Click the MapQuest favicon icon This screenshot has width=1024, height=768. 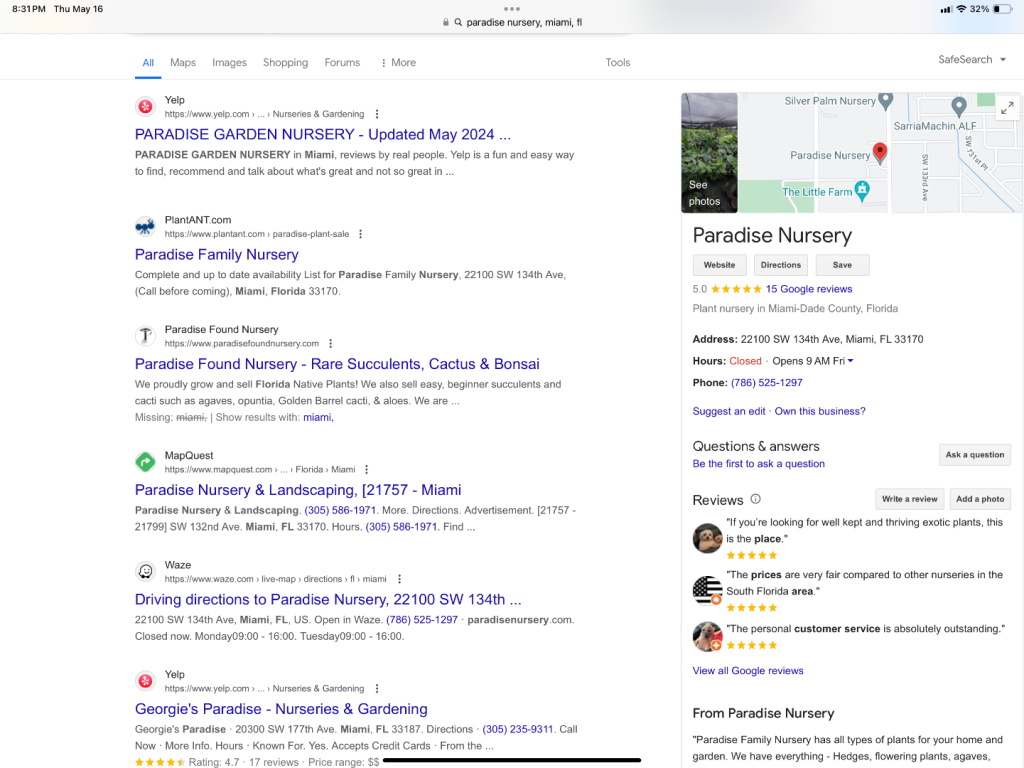click(x=146, y=462)
